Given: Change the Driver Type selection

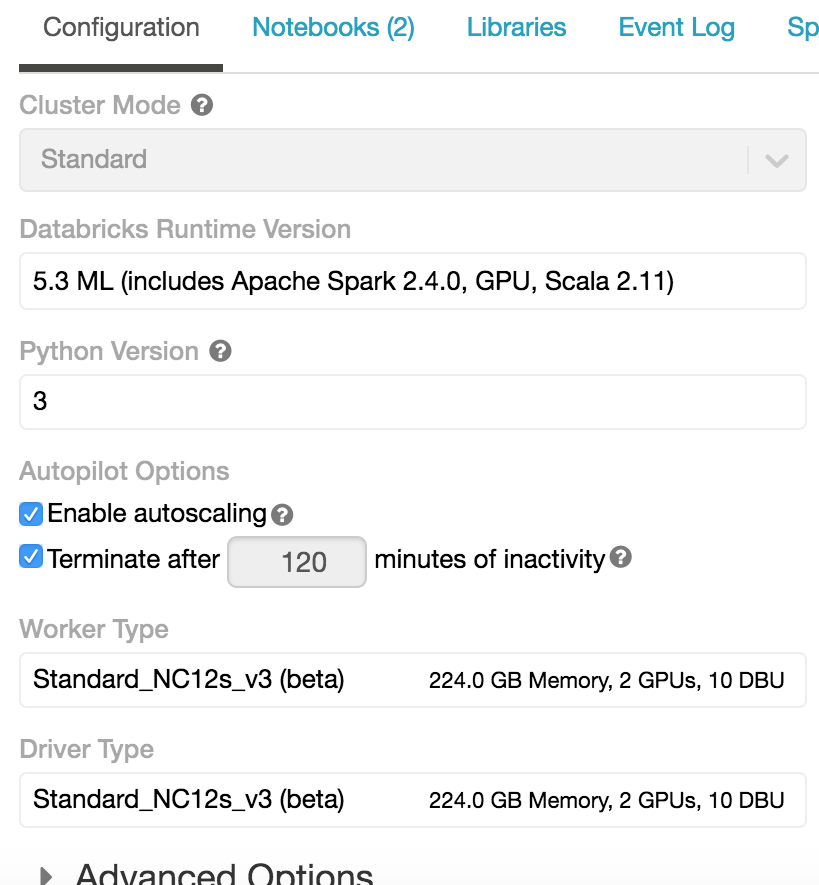Looking at the screenshot, I should (412, 800).
